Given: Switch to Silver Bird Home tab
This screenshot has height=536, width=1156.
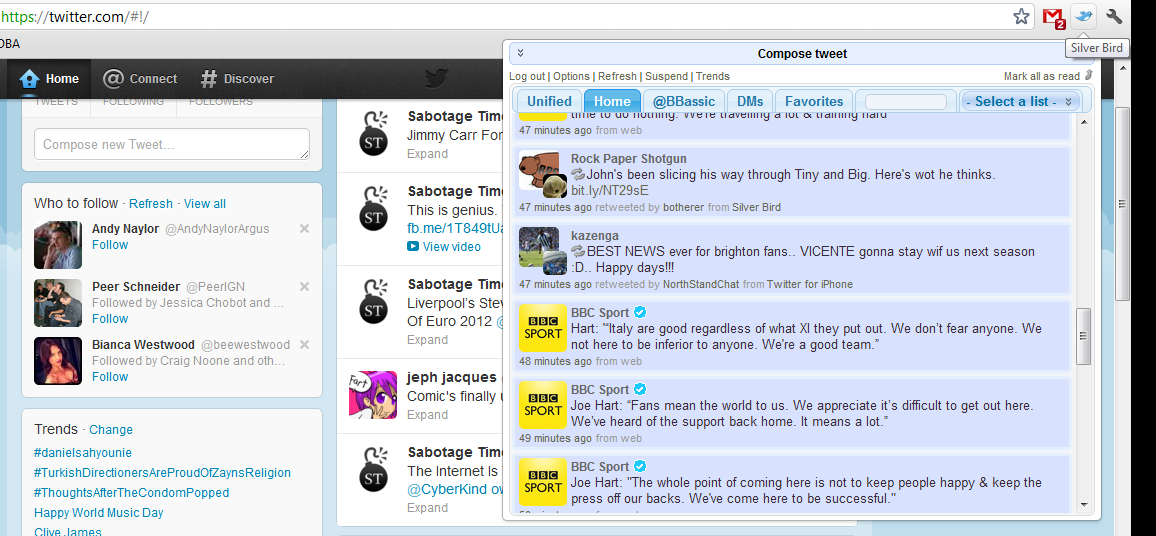Looking at the screenshot, I should [x=612, y=101].
